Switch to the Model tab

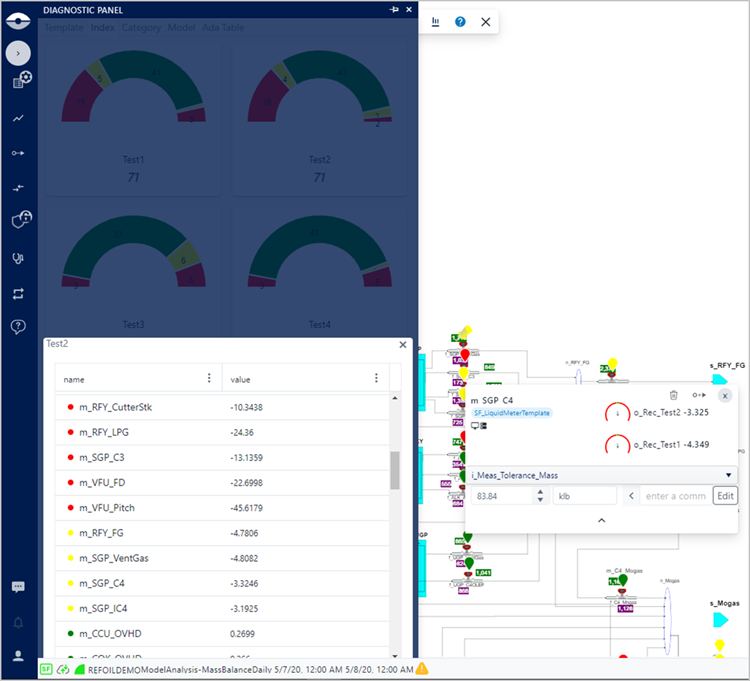pyautogui.click(x=182, y=28)
